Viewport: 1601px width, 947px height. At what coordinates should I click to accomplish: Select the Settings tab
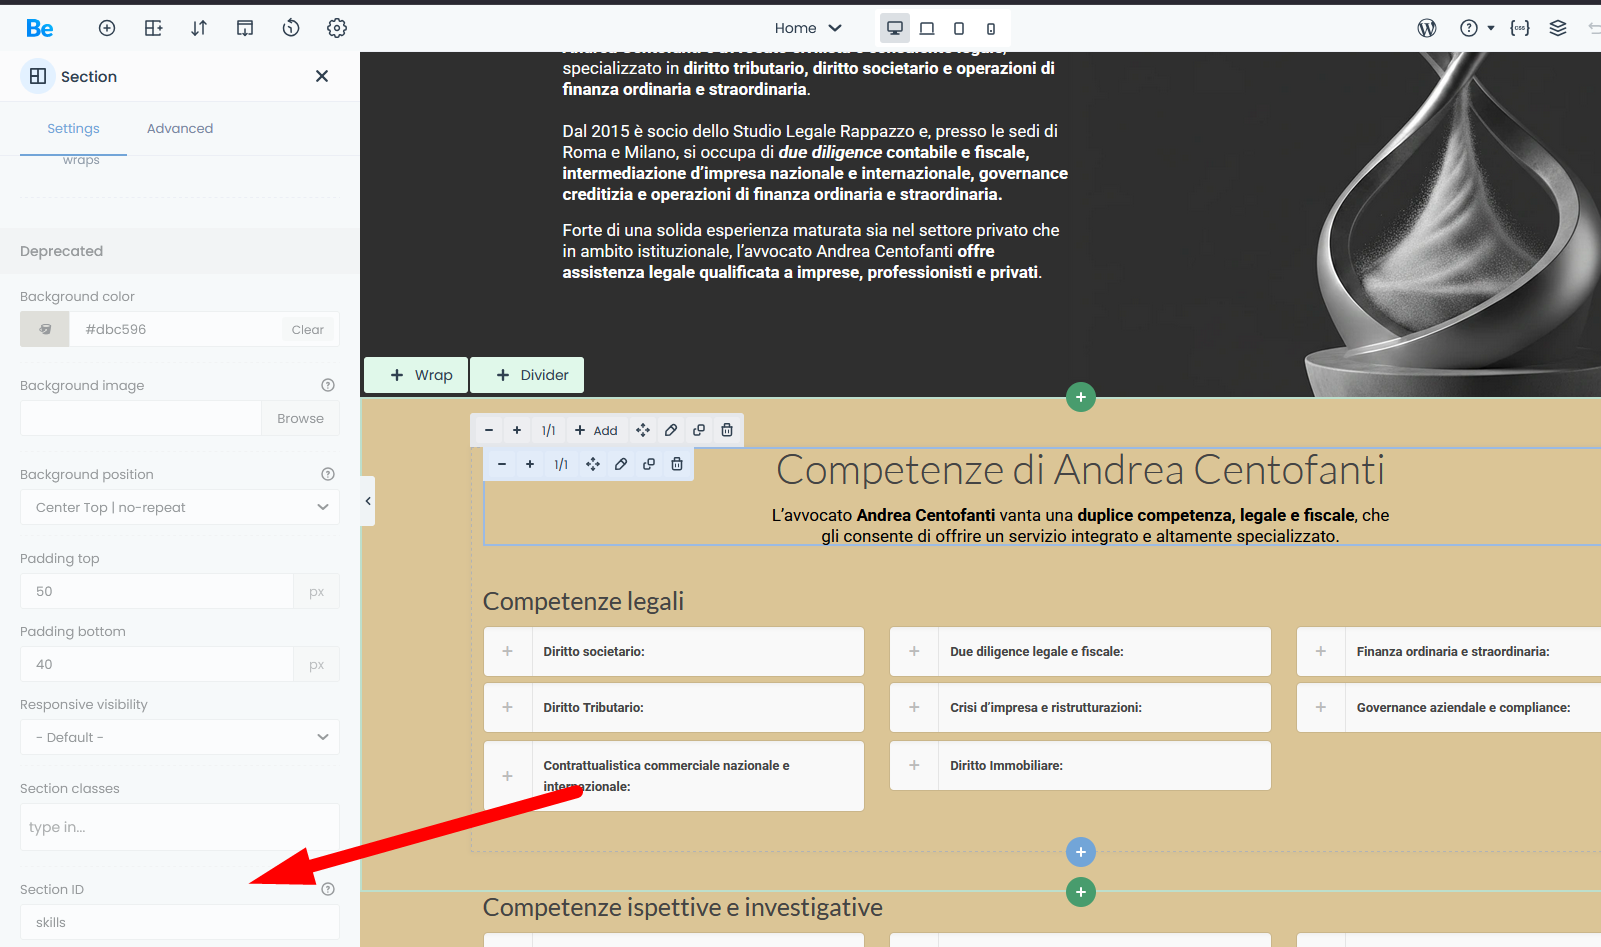(x=73, y=128)
